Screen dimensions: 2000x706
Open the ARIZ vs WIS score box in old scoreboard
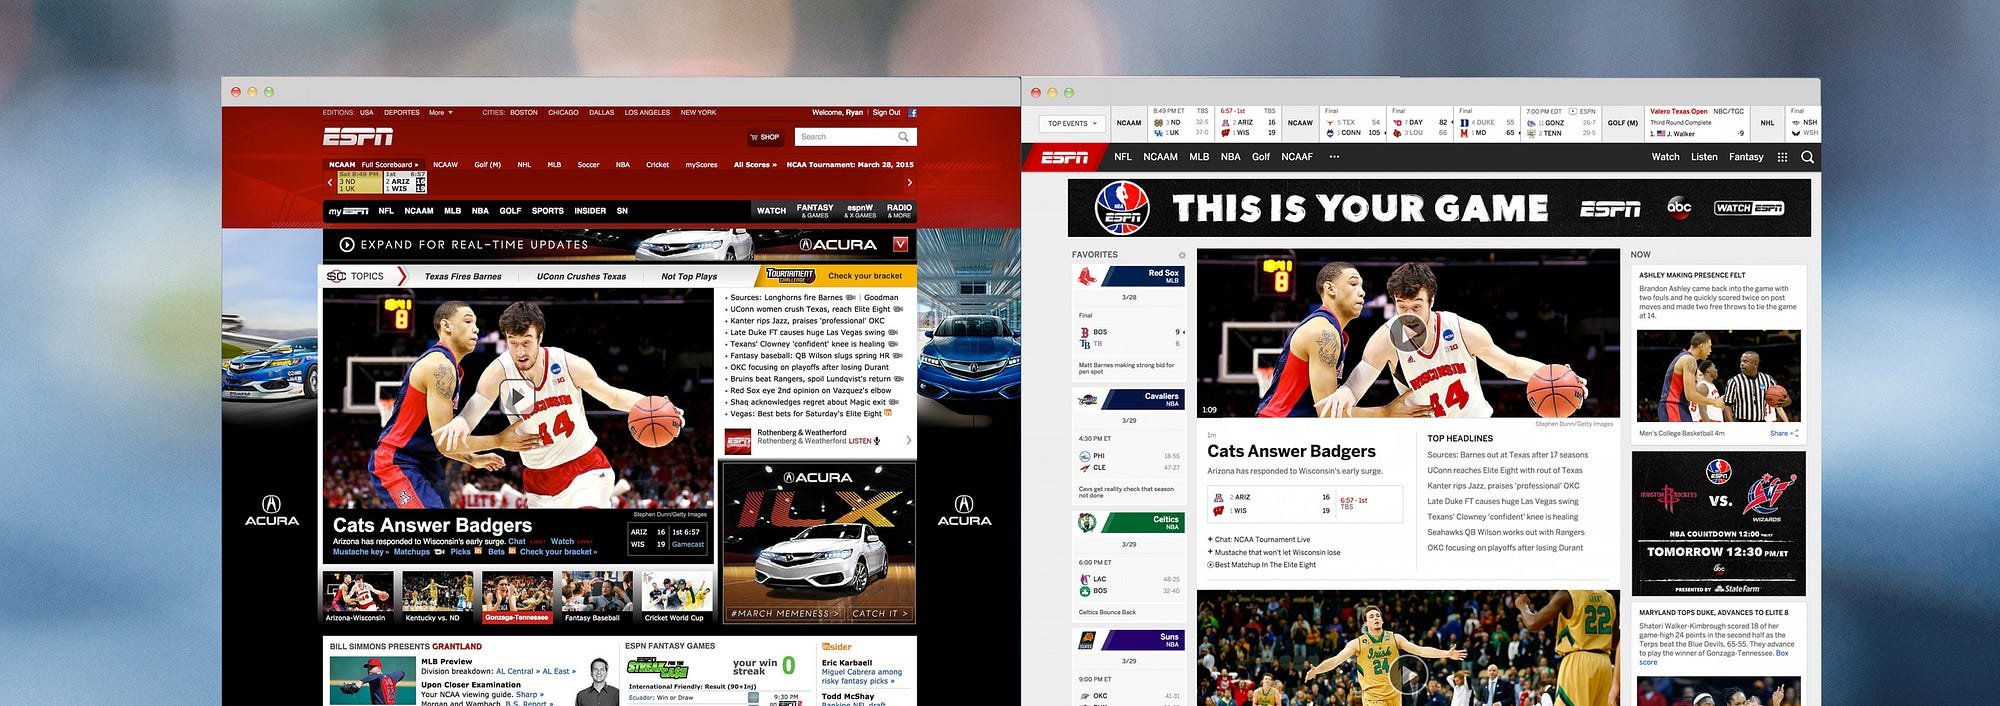pos(405,182)
